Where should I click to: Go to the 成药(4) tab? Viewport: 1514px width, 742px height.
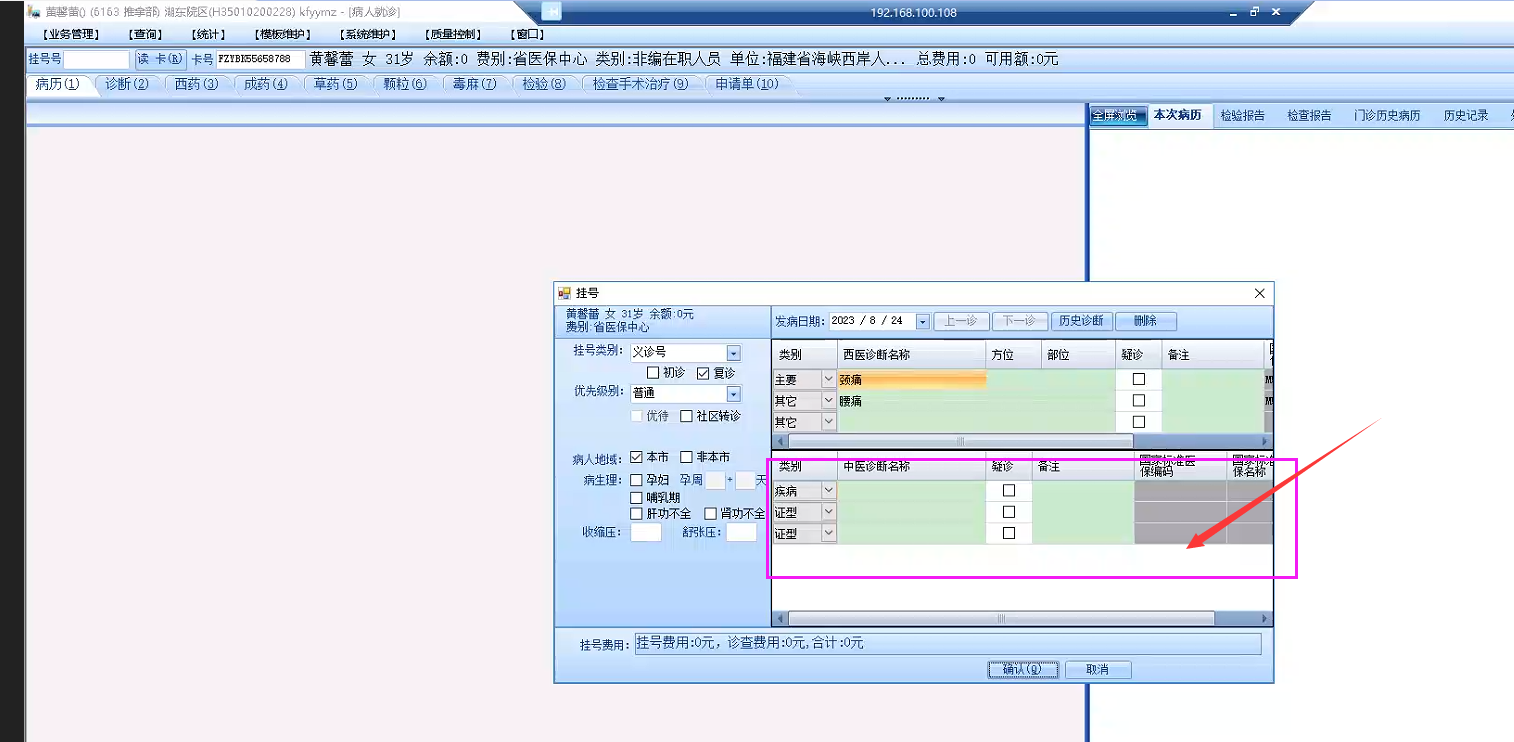coord(266,84)
